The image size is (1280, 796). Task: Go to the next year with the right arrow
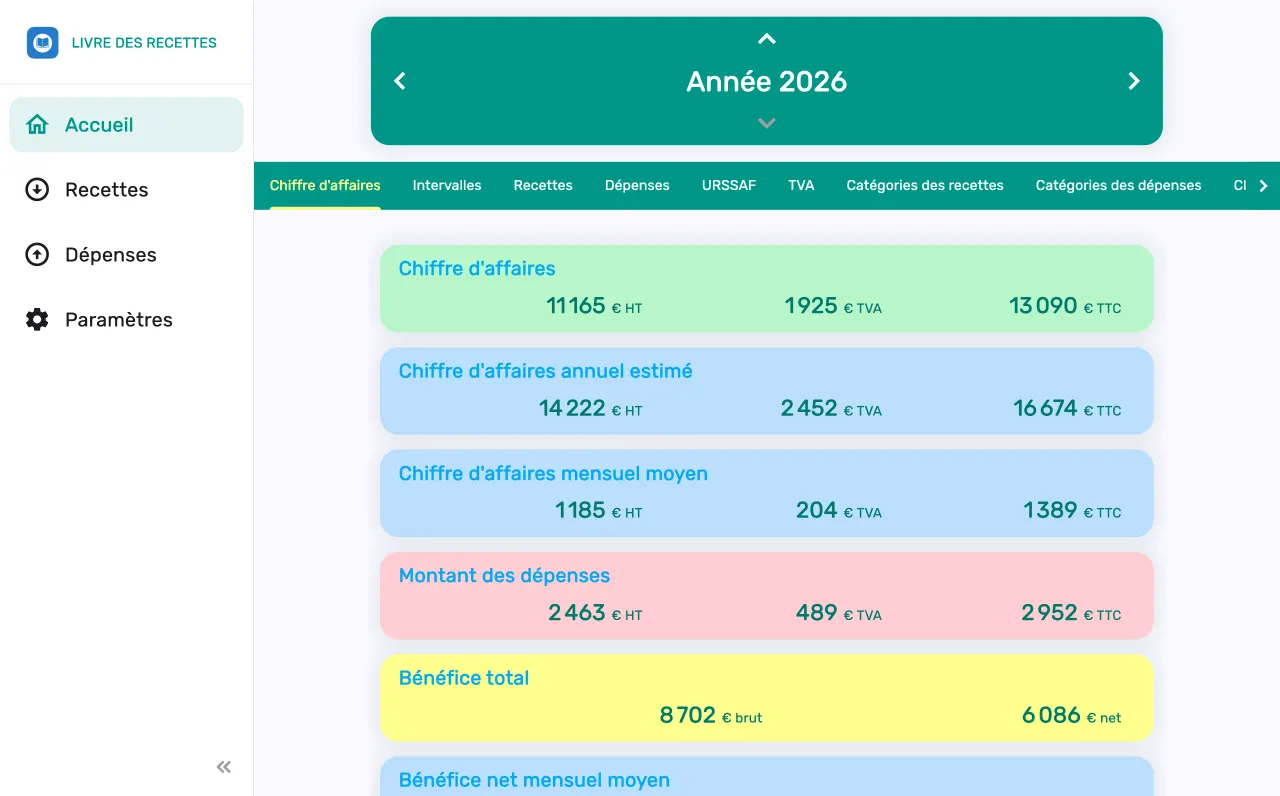coord(1134,81)
